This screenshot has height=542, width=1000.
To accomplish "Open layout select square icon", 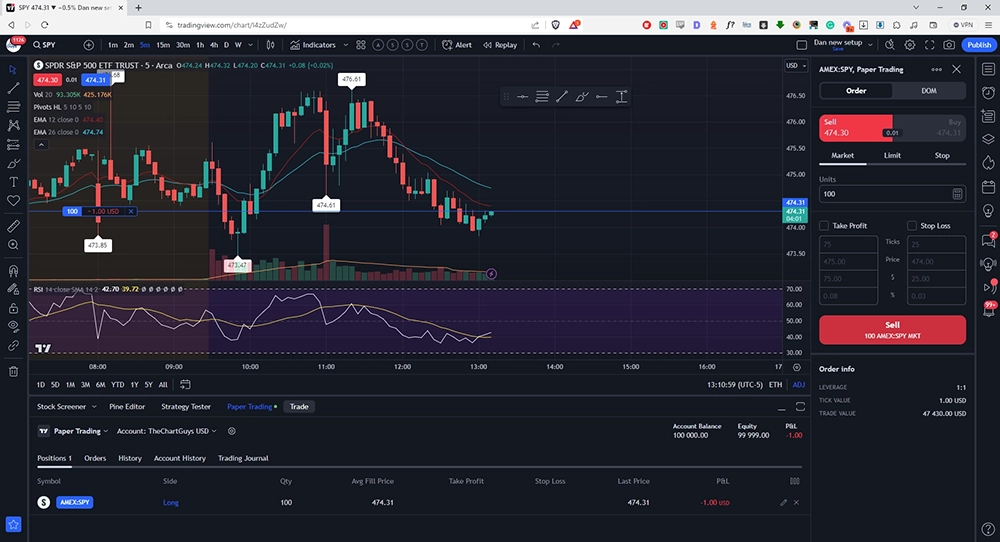I will (802, 45).
